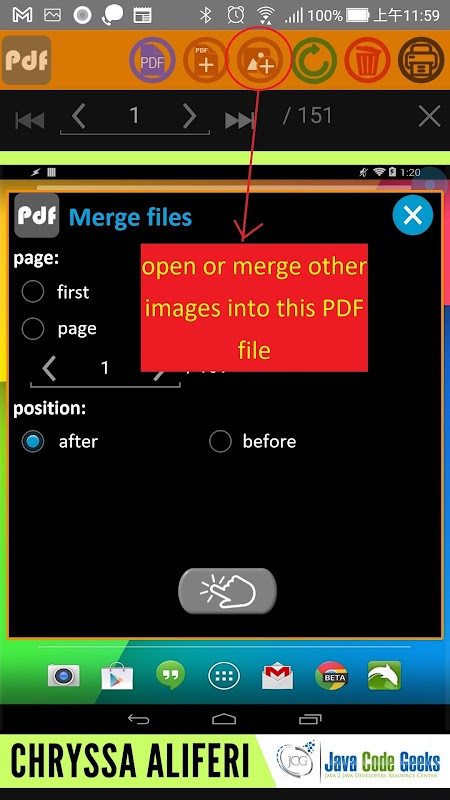Screen dimensions: 450x800
Task: Select the "first" page radio button
Action: (x=33, y=292)
